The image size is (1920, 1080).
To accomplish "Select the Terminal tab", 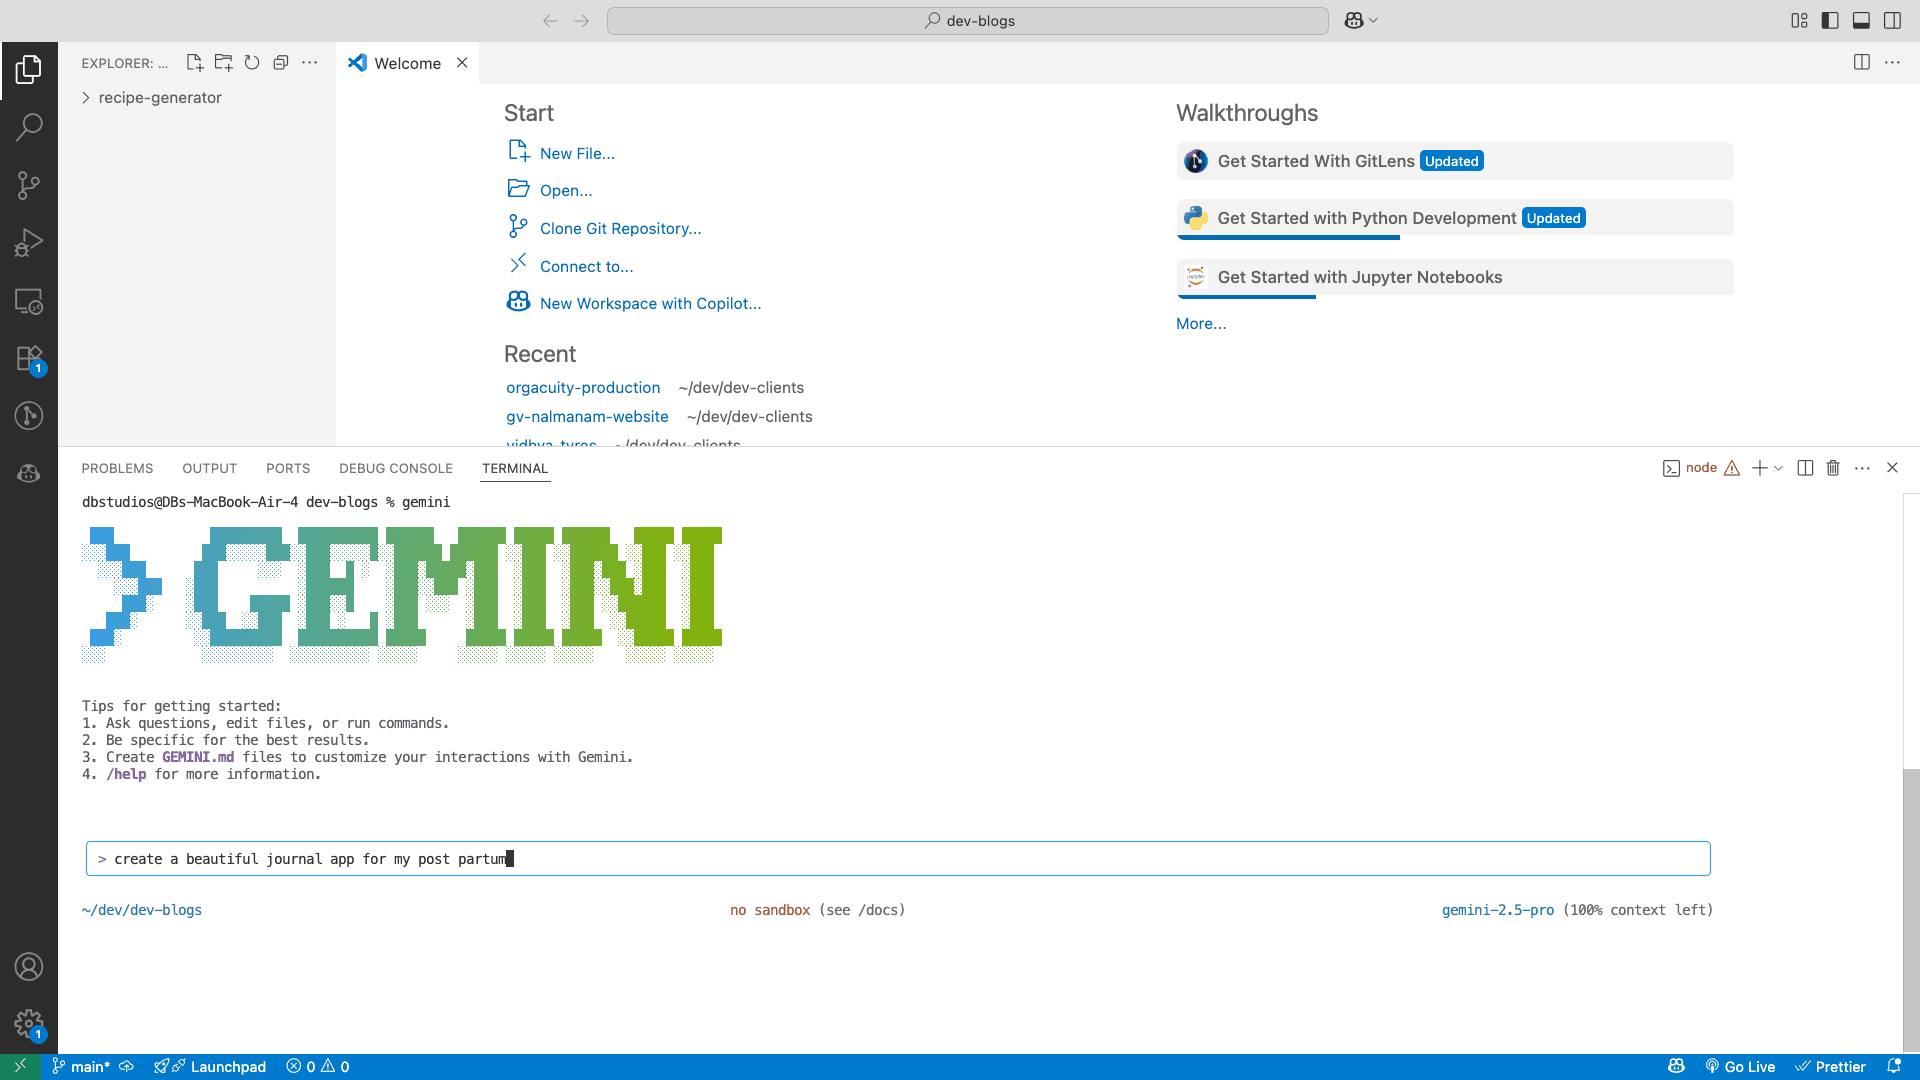I will (515, 468).
